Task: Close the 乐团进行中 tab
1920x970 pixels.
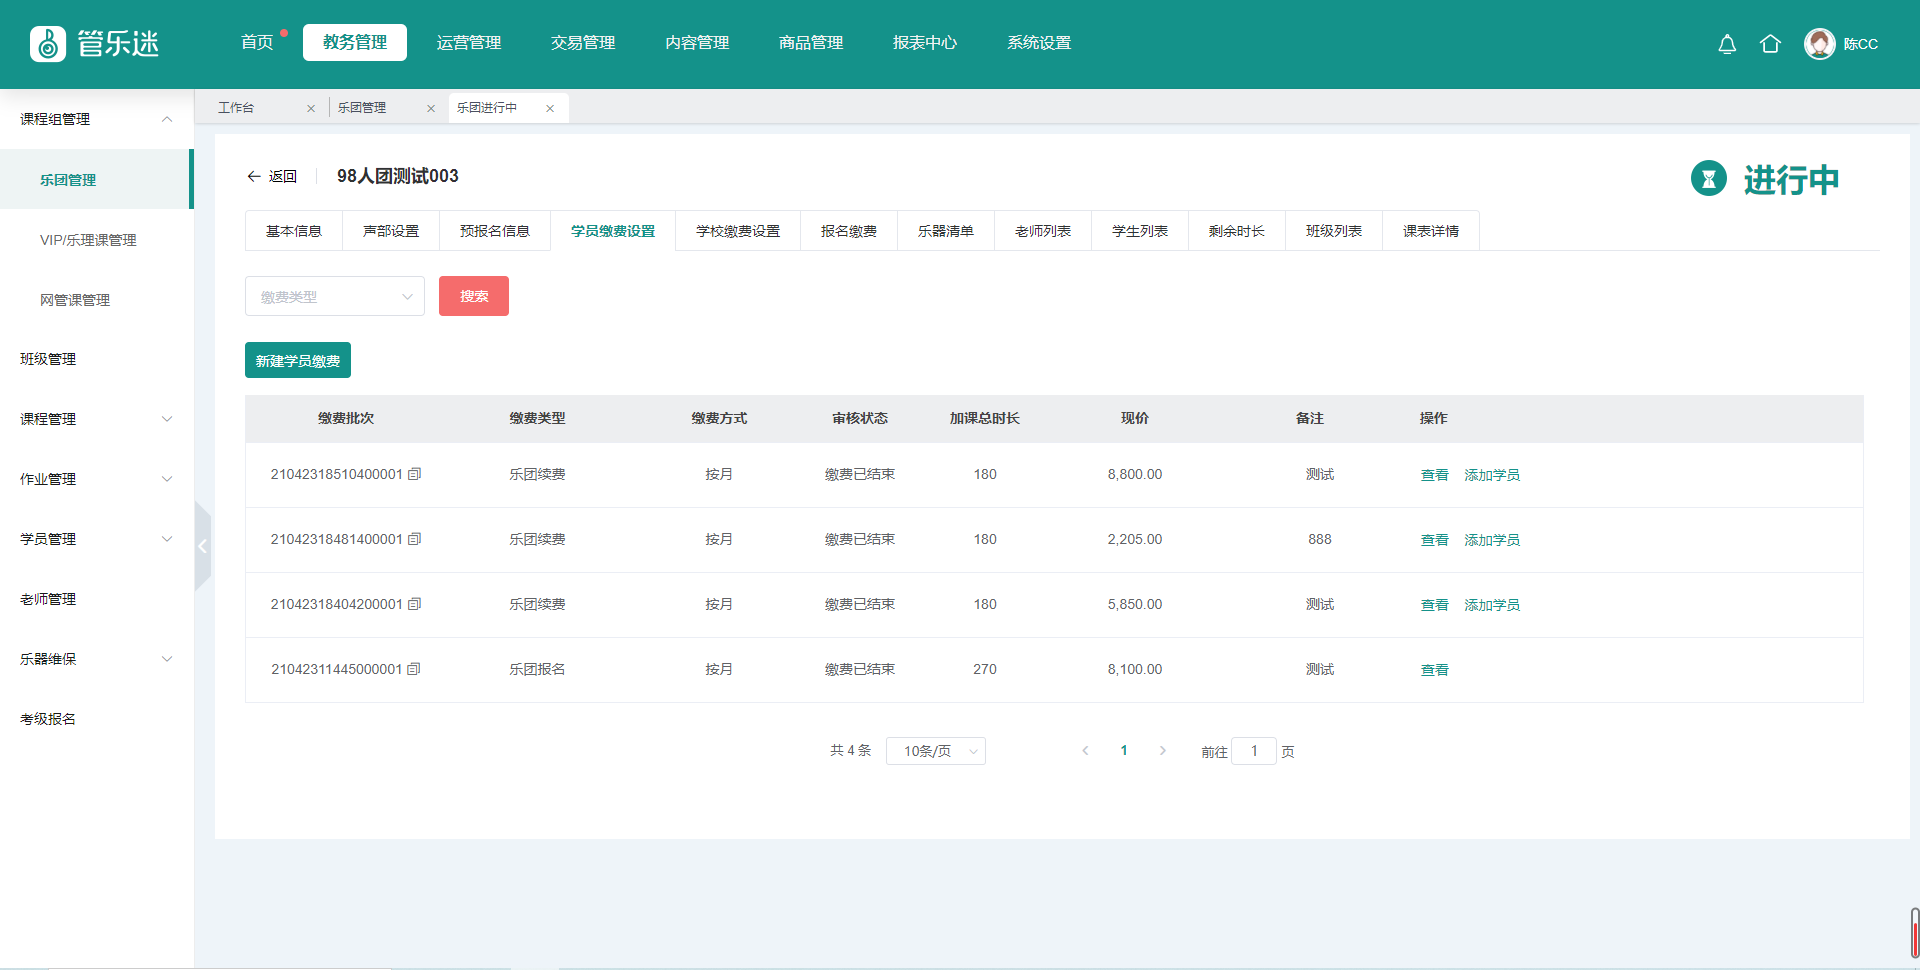Action: [x=550, y=108]
